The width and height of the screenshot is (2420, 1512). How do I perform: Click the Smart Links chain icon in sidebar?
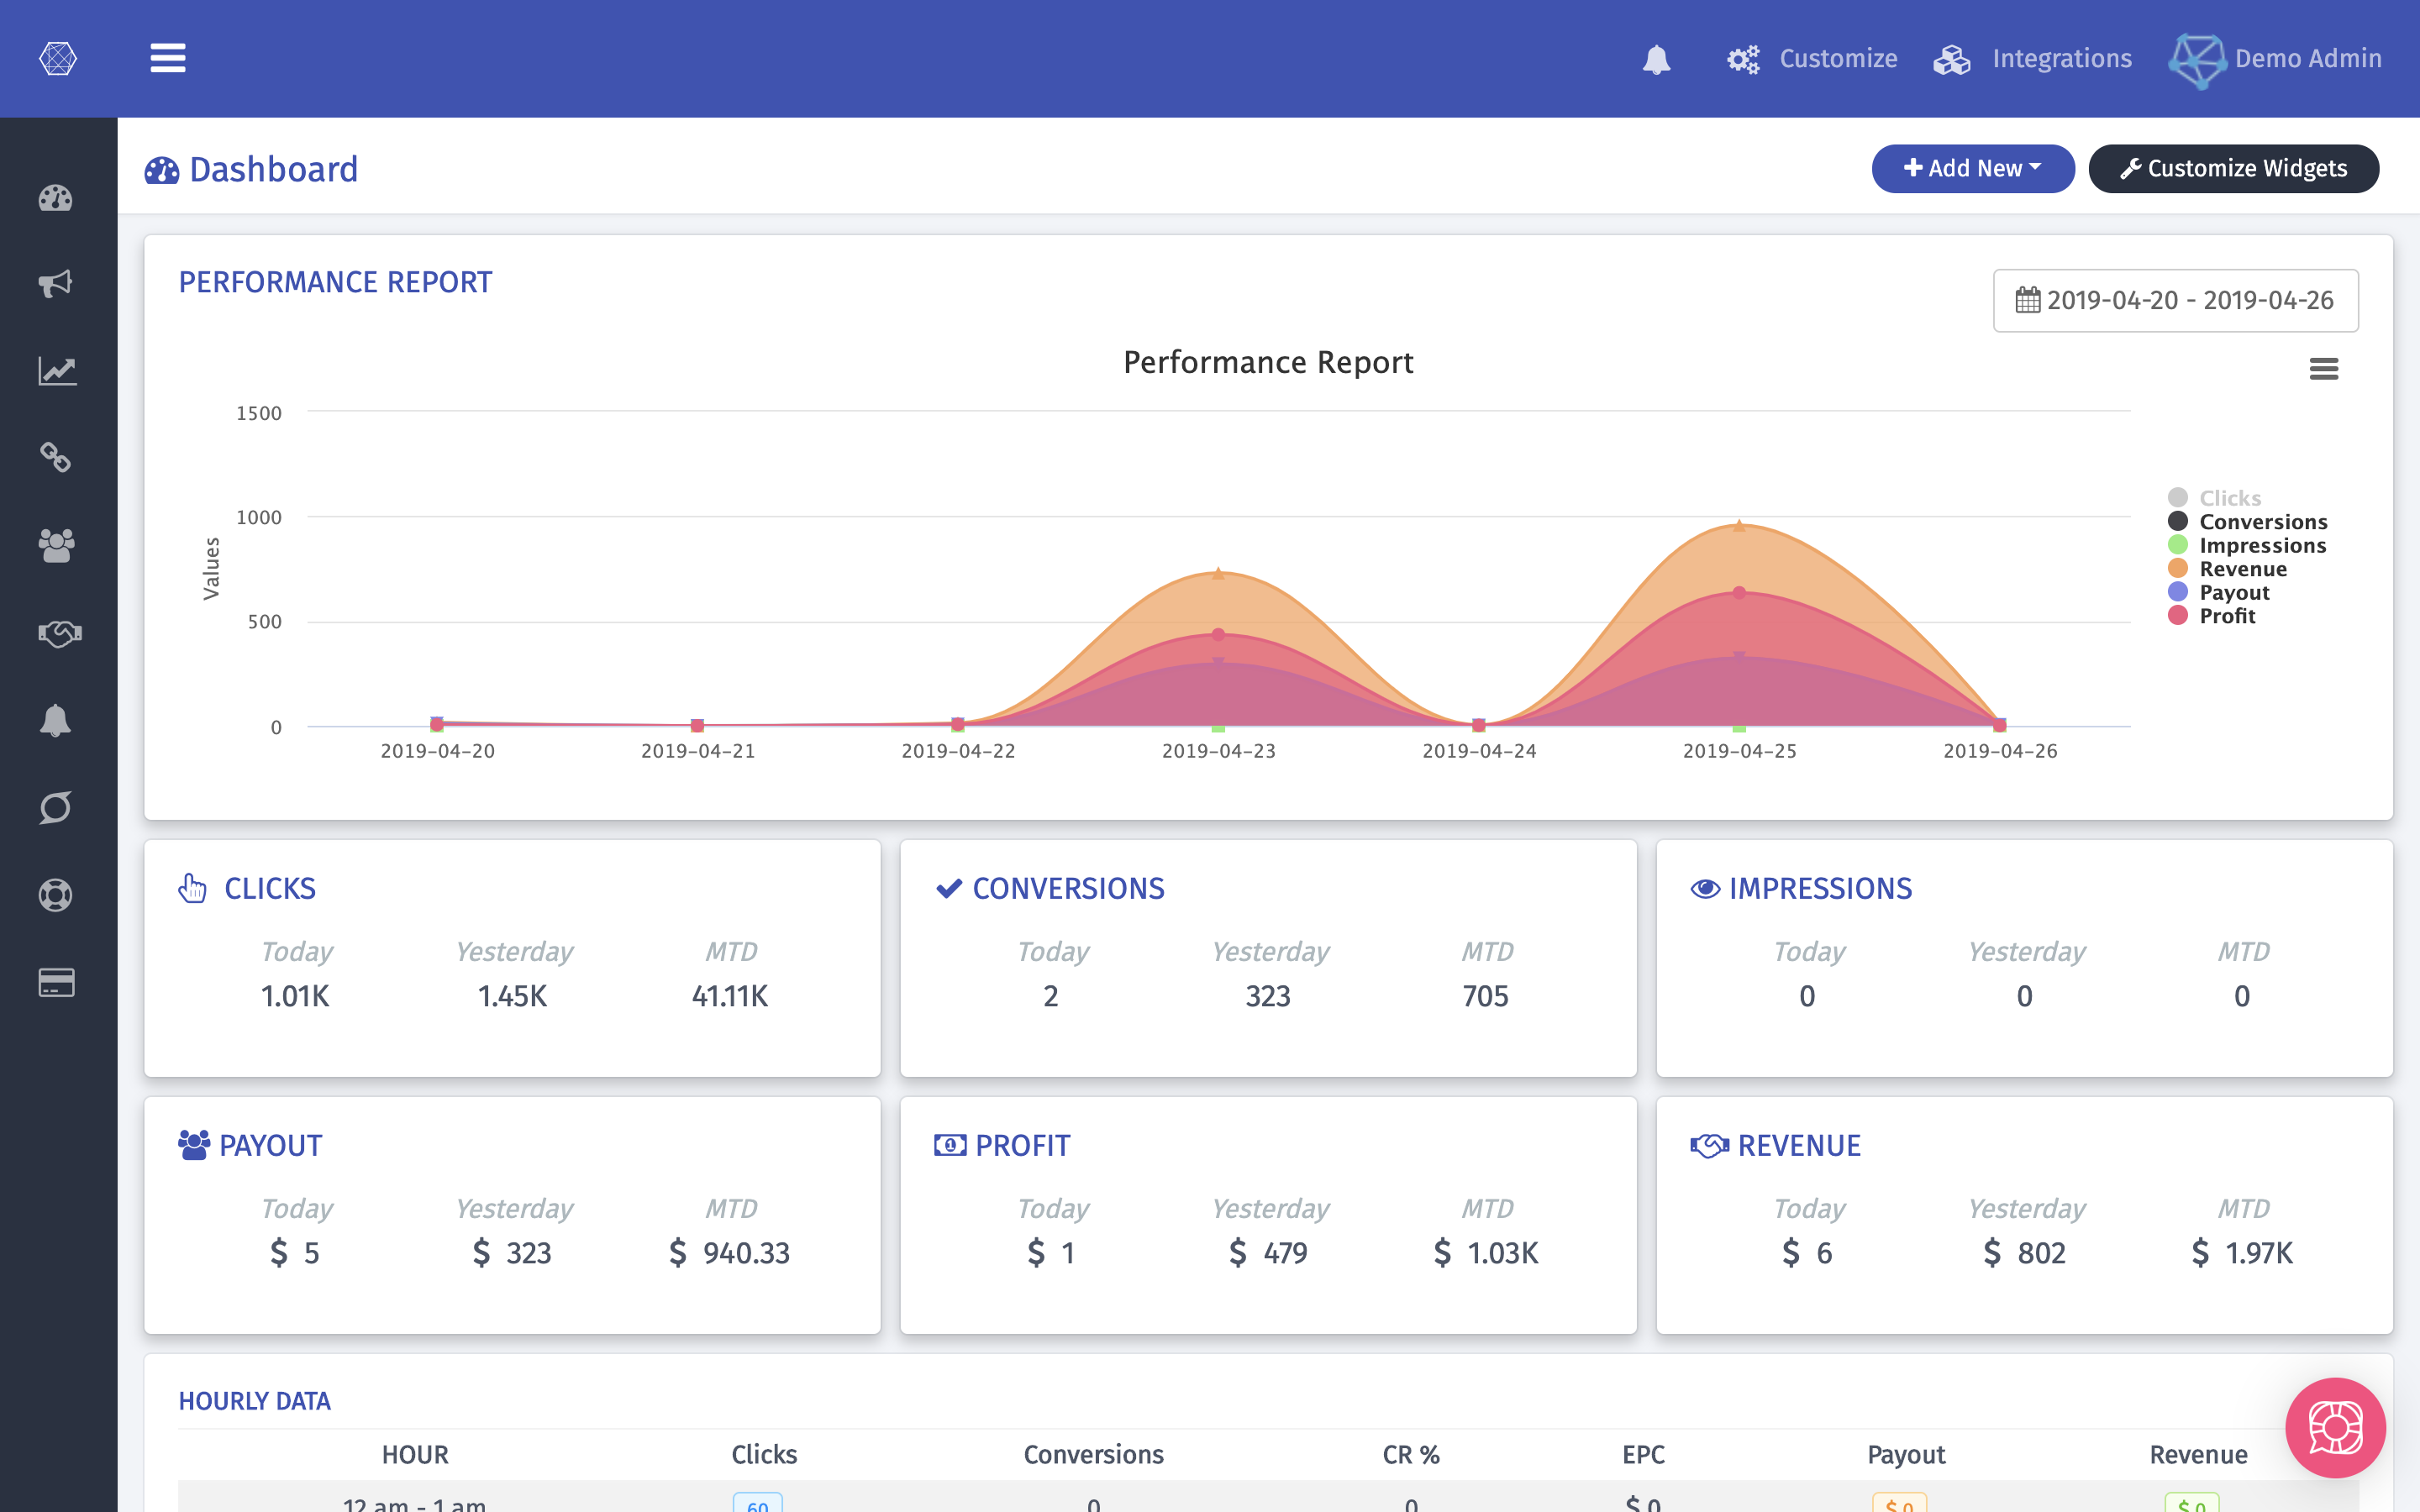point(56,458)
